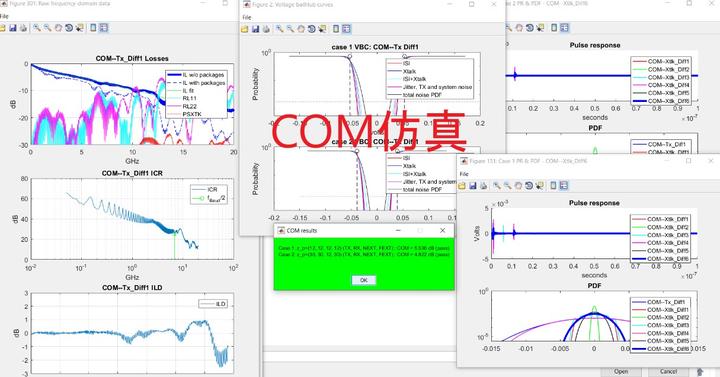Activate Zoom Out tool in Figure 301
The height and width of the screenshot is (377, 720).
47,28
